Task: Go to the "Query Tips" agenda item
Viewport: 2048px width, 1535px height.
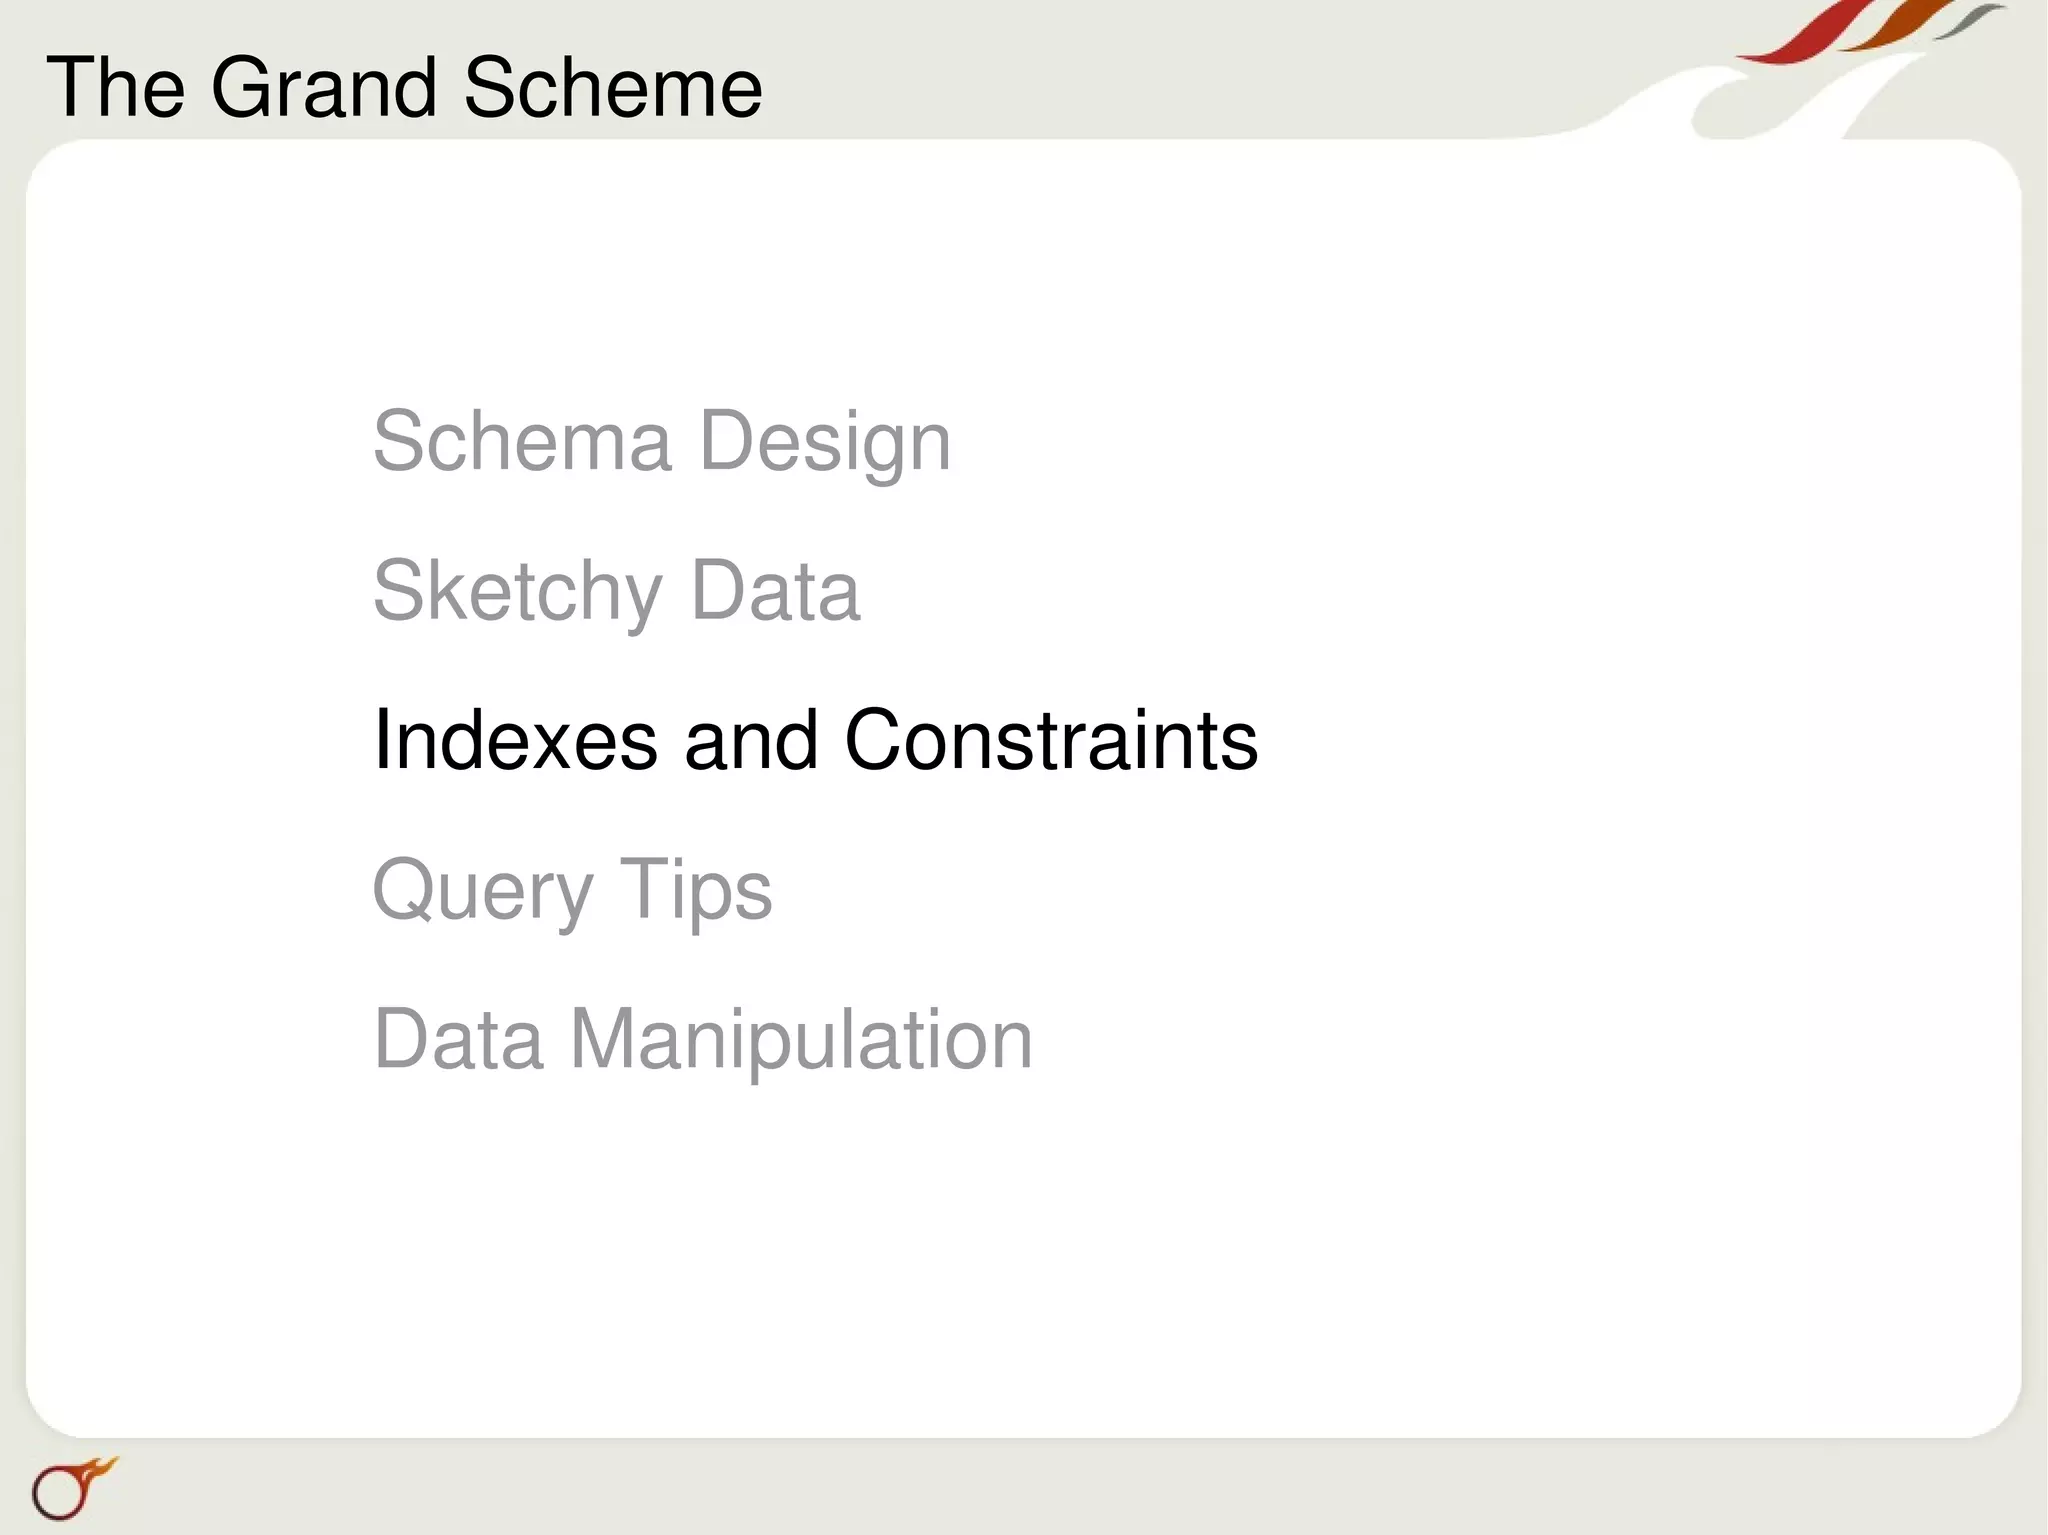Action: tap(572, 889)
